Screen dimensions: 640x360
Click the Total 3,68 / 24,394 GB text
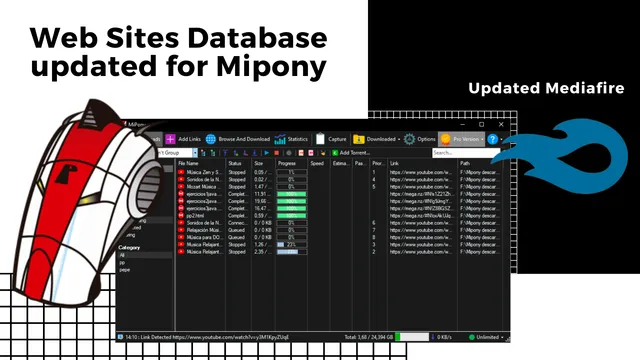368,338
